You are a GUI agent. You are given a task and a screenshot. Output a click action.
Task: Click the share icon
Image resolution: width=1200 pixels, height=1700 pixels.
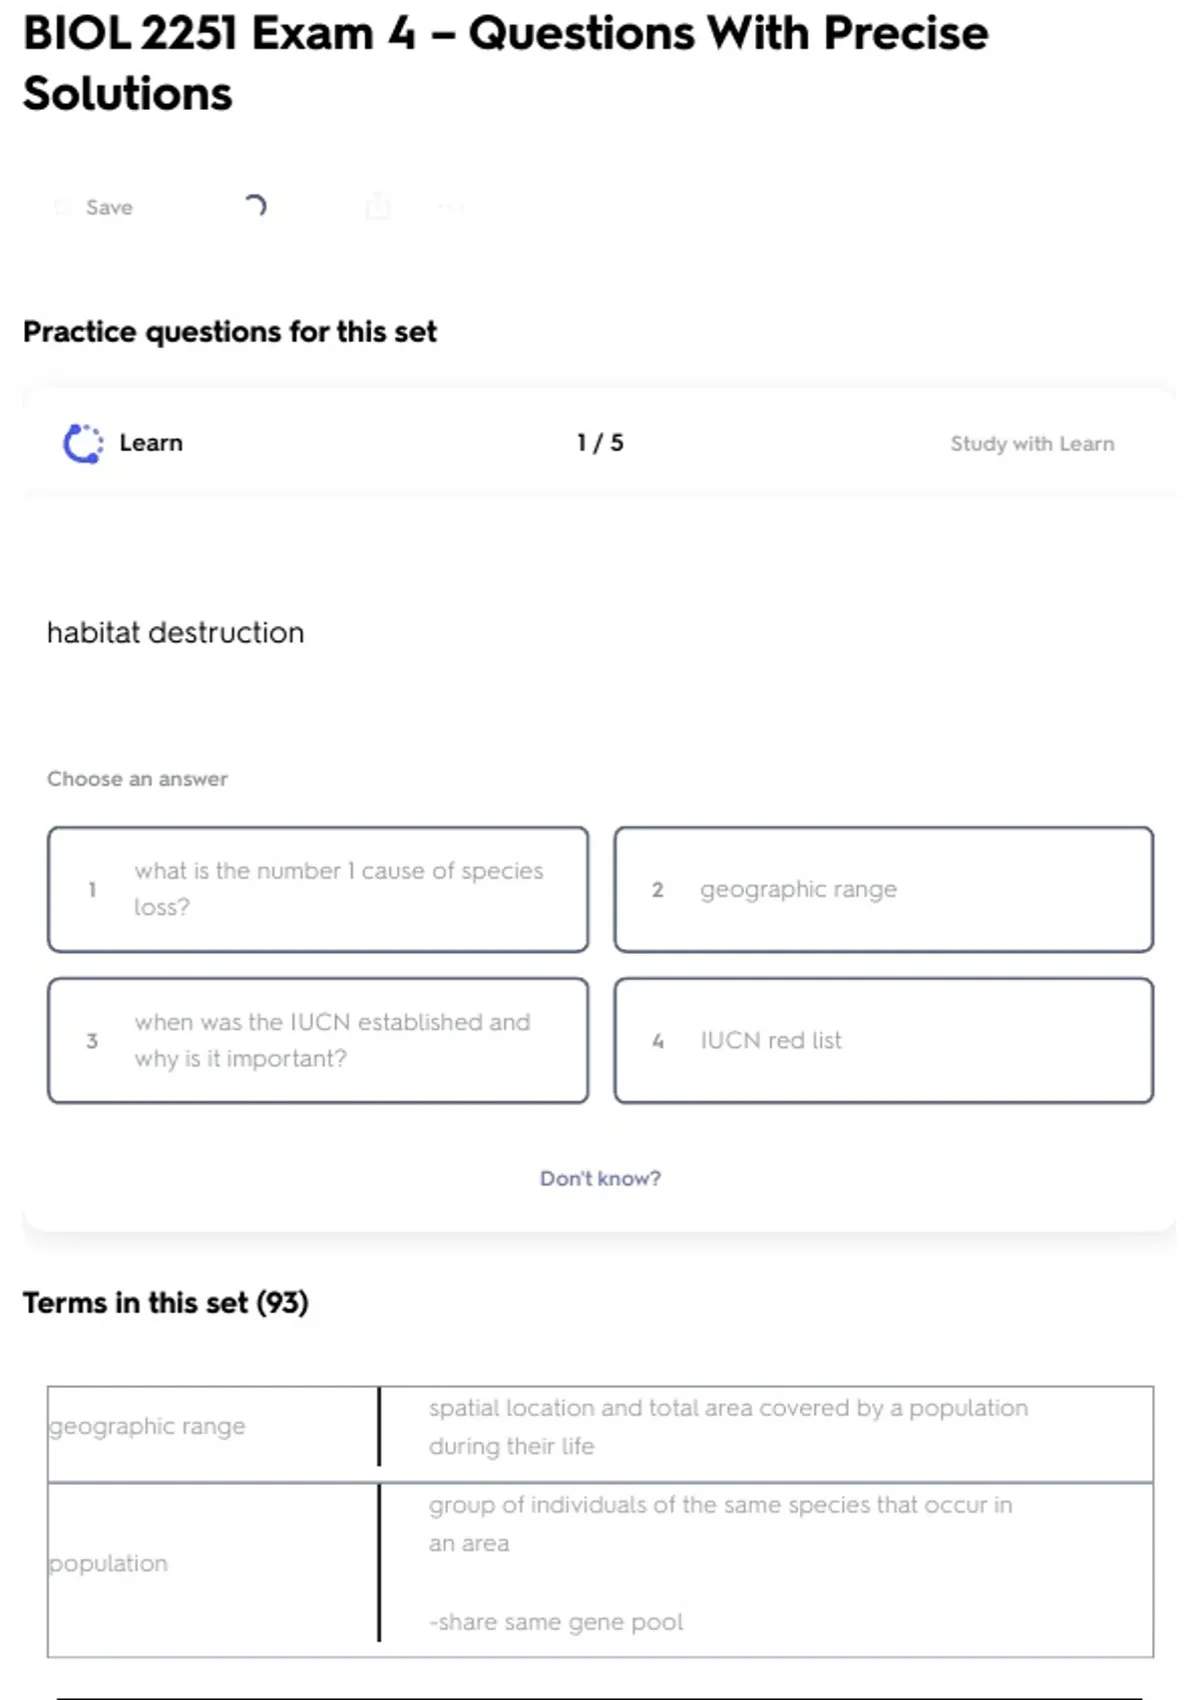378,207
